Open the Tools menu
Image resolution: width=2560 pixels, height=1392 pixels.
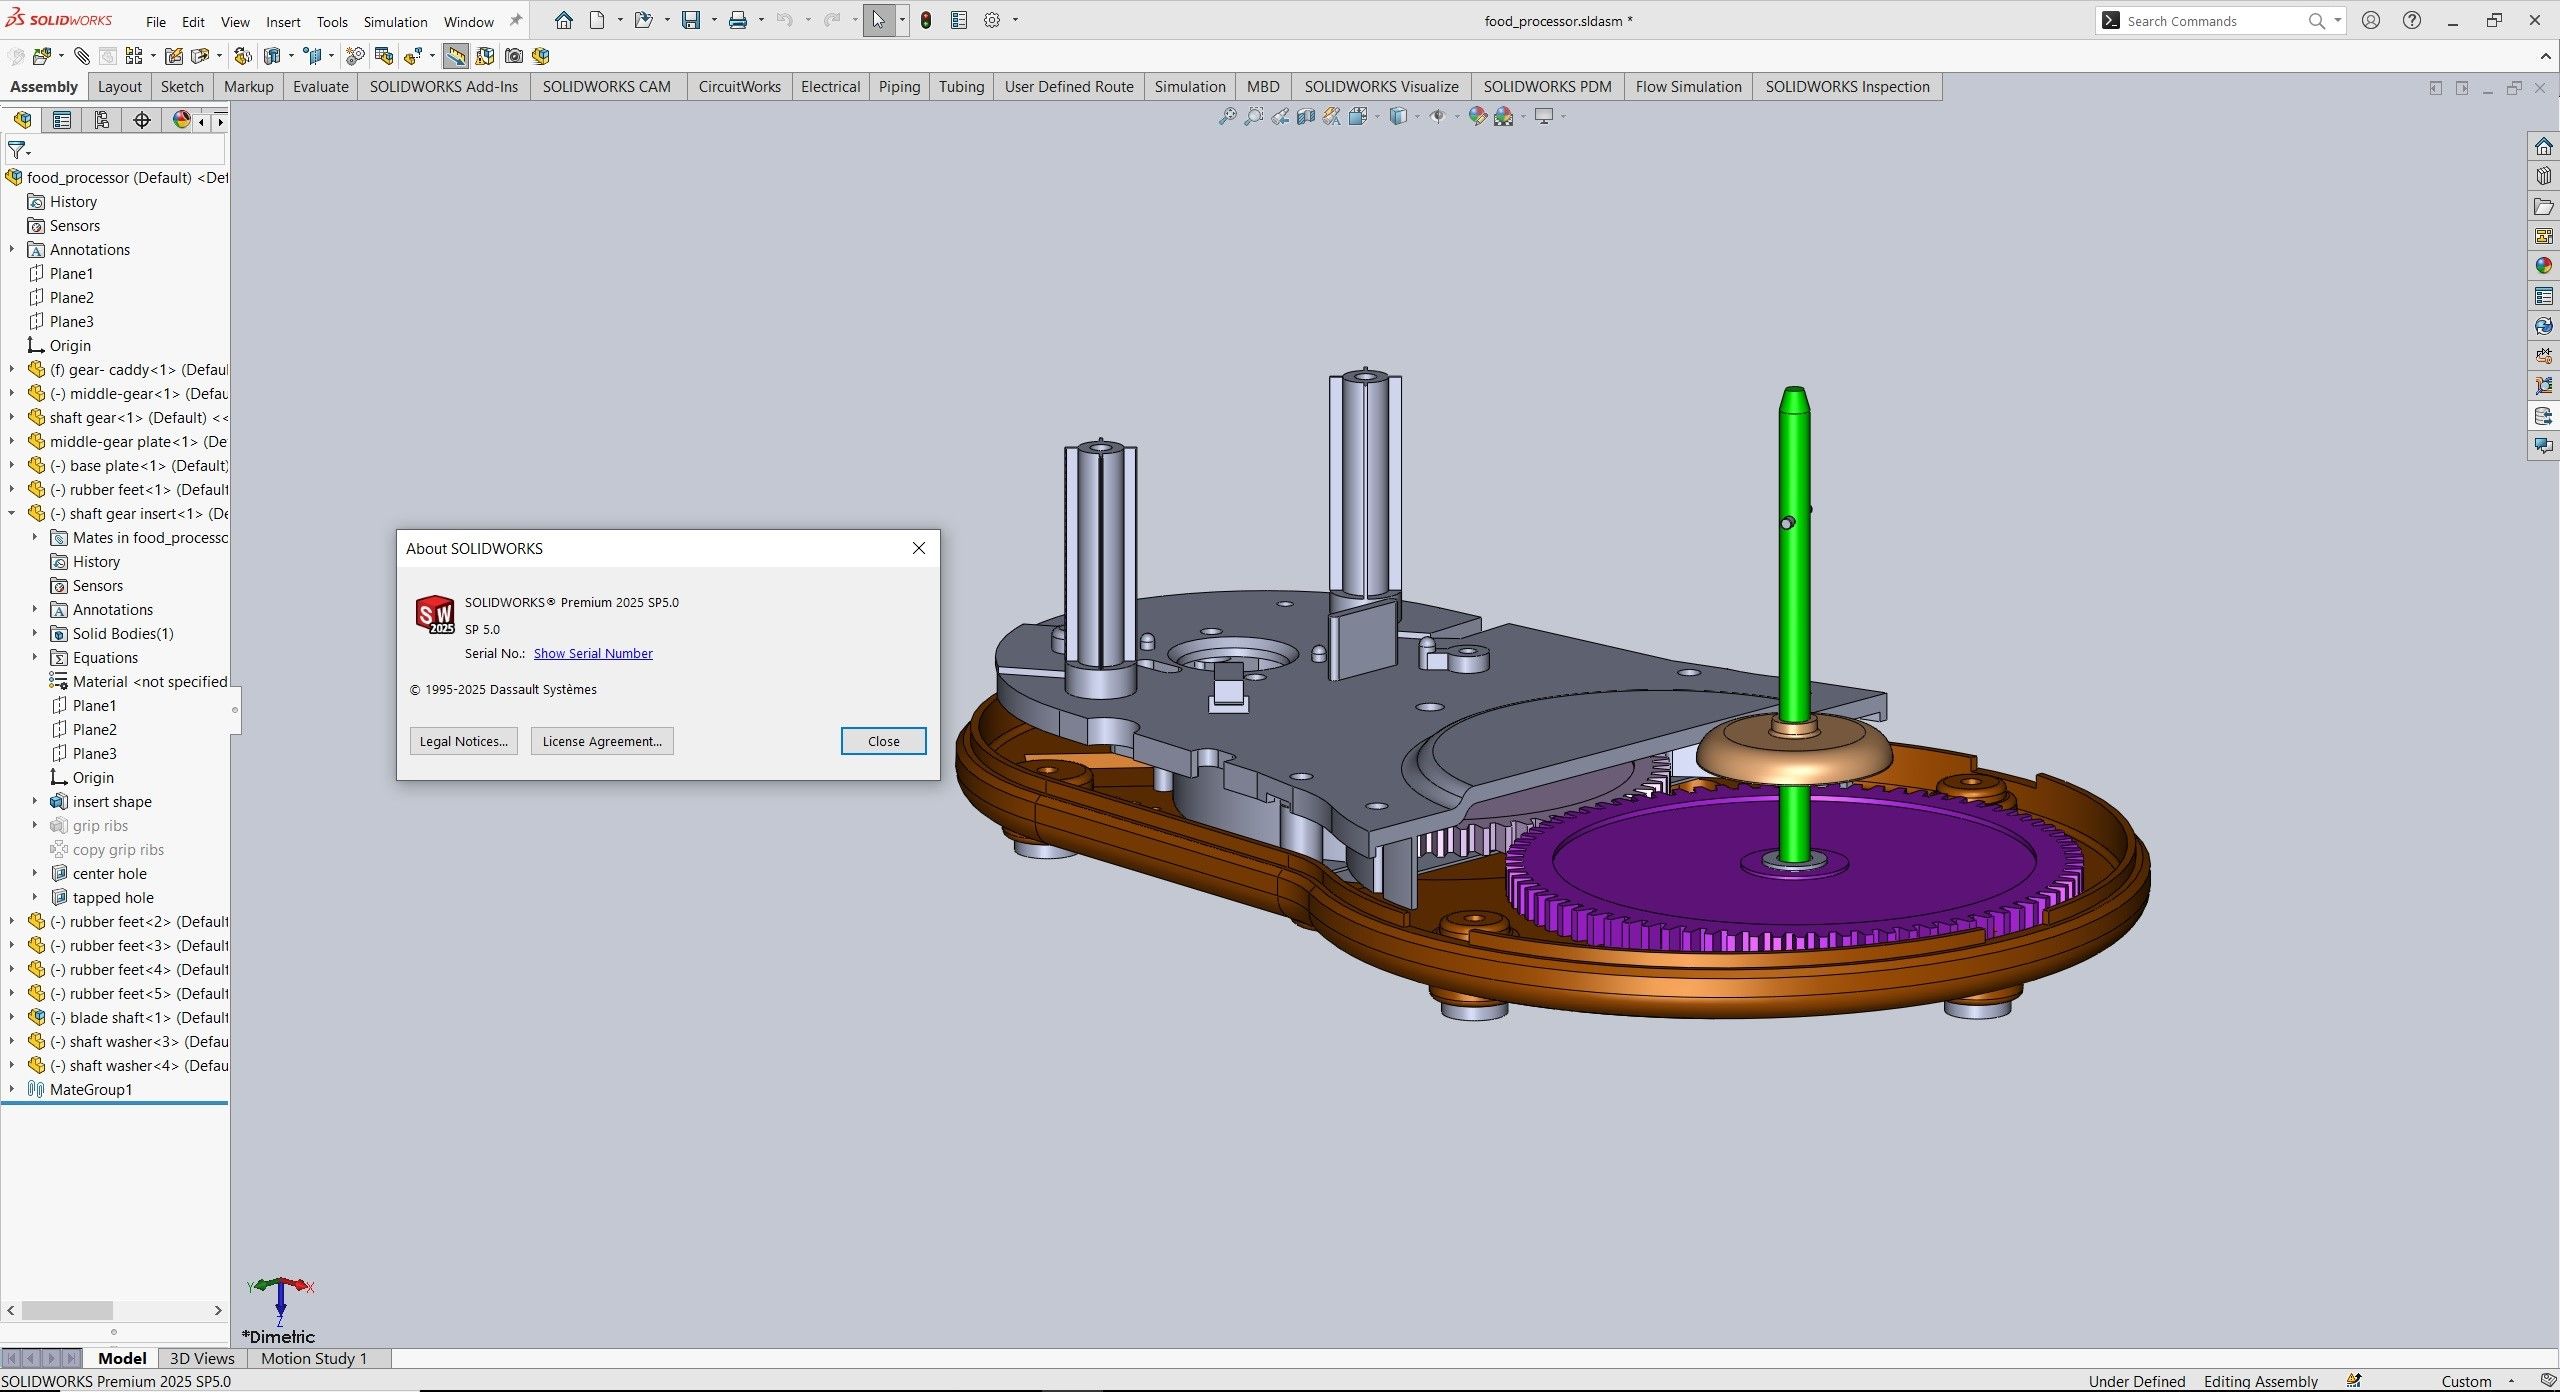pyautogui.click(x=332, y=20)
